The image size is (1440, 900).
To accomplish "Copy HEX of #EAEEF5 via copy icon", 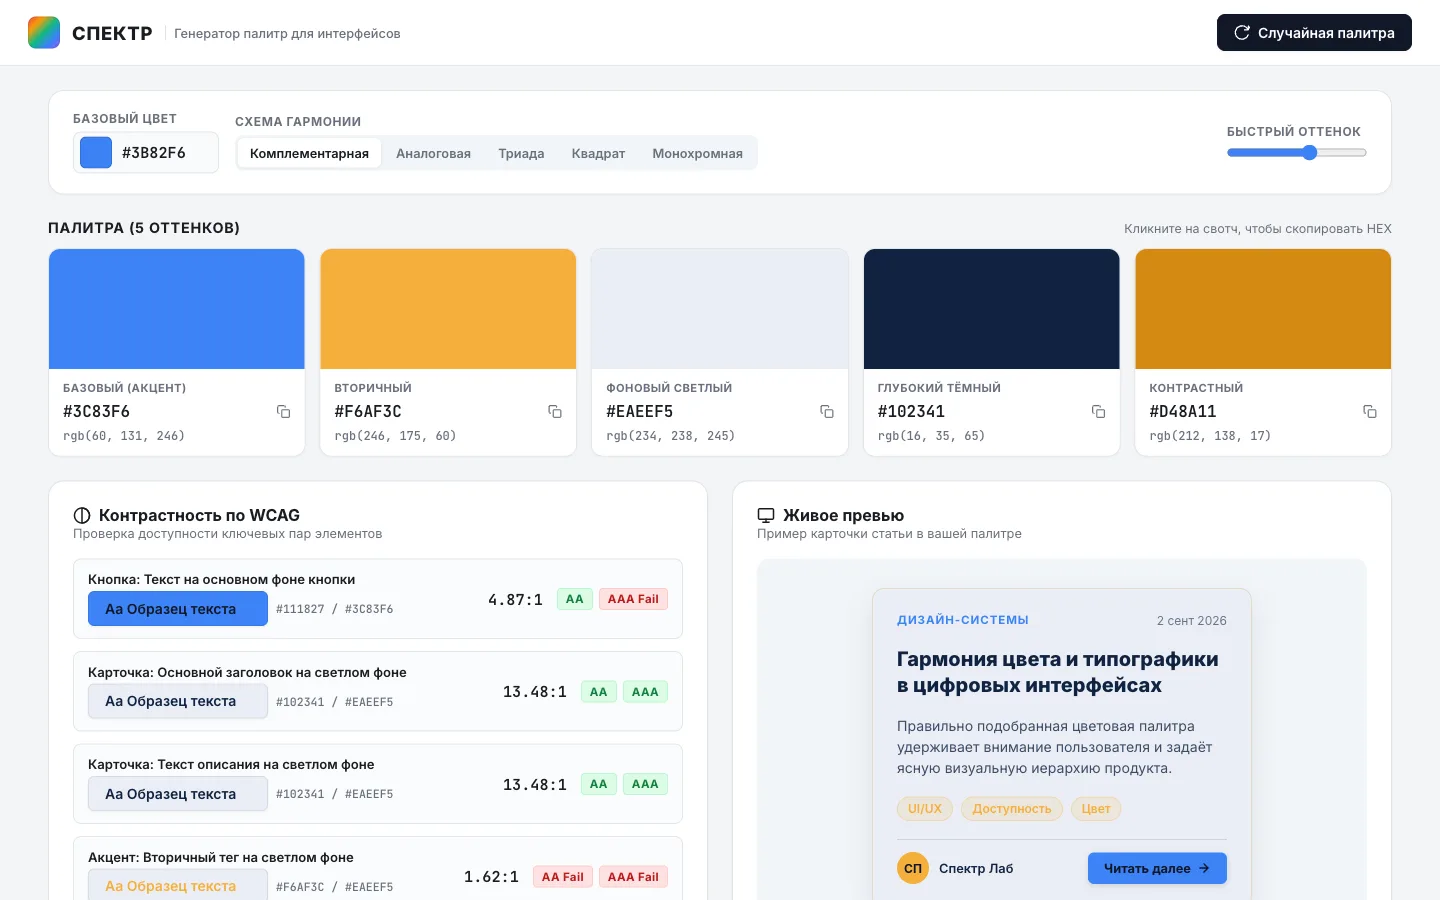I will [x=827, y=412].
